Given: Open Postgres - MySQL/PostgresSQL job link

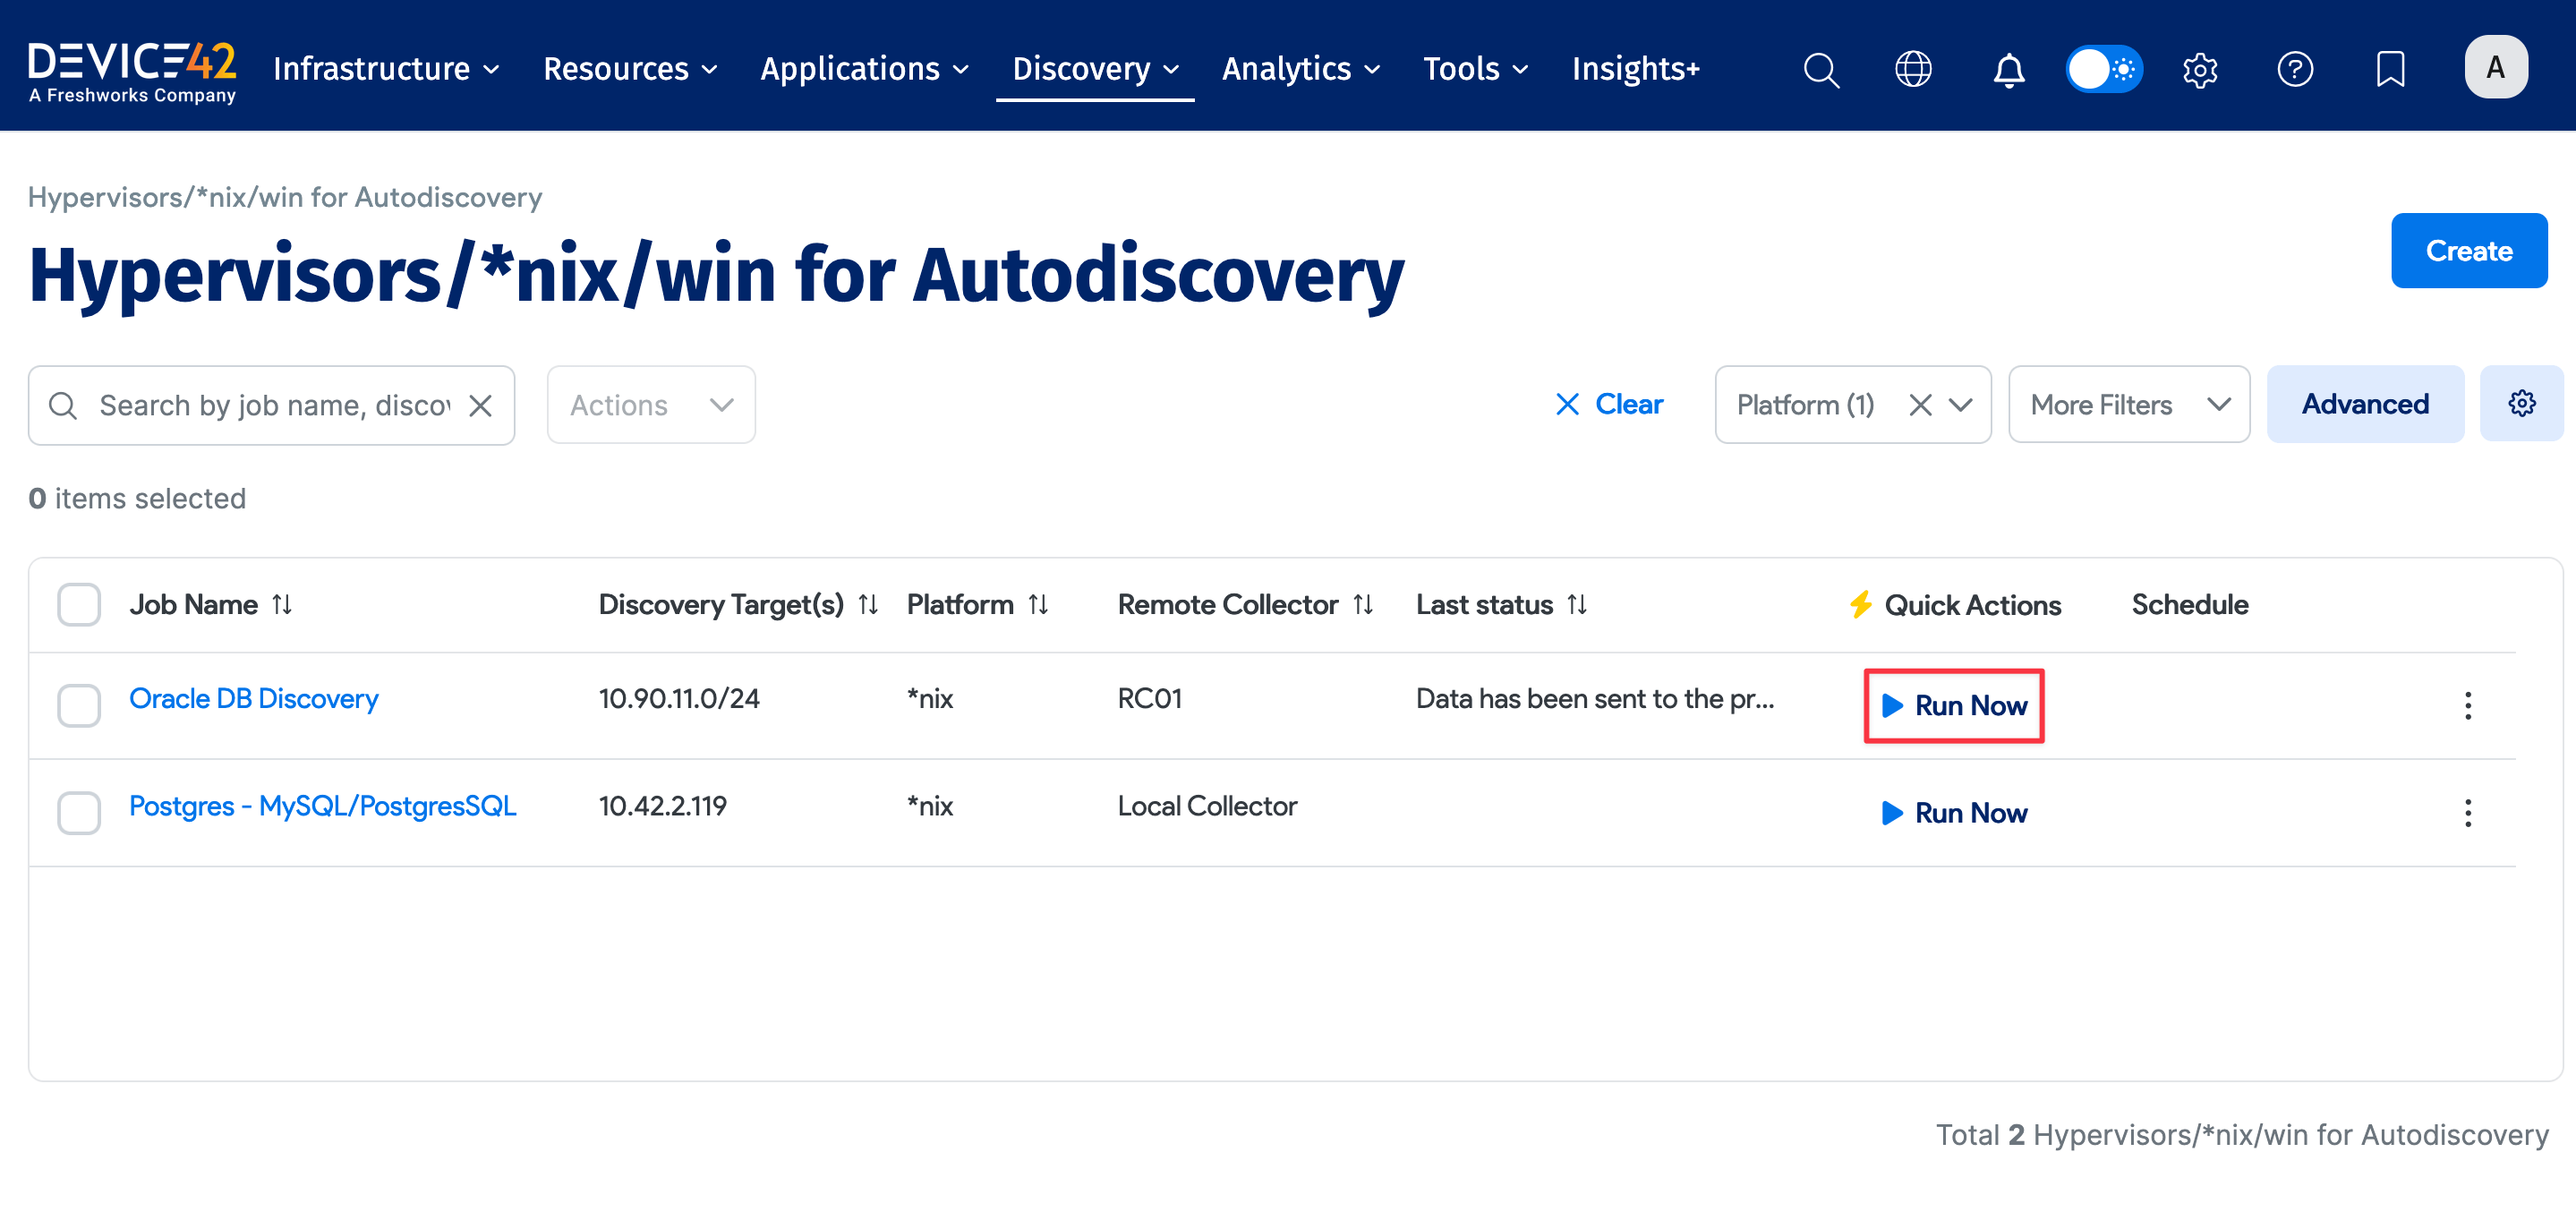Looking at the screenshot, I should click(322, 805).
